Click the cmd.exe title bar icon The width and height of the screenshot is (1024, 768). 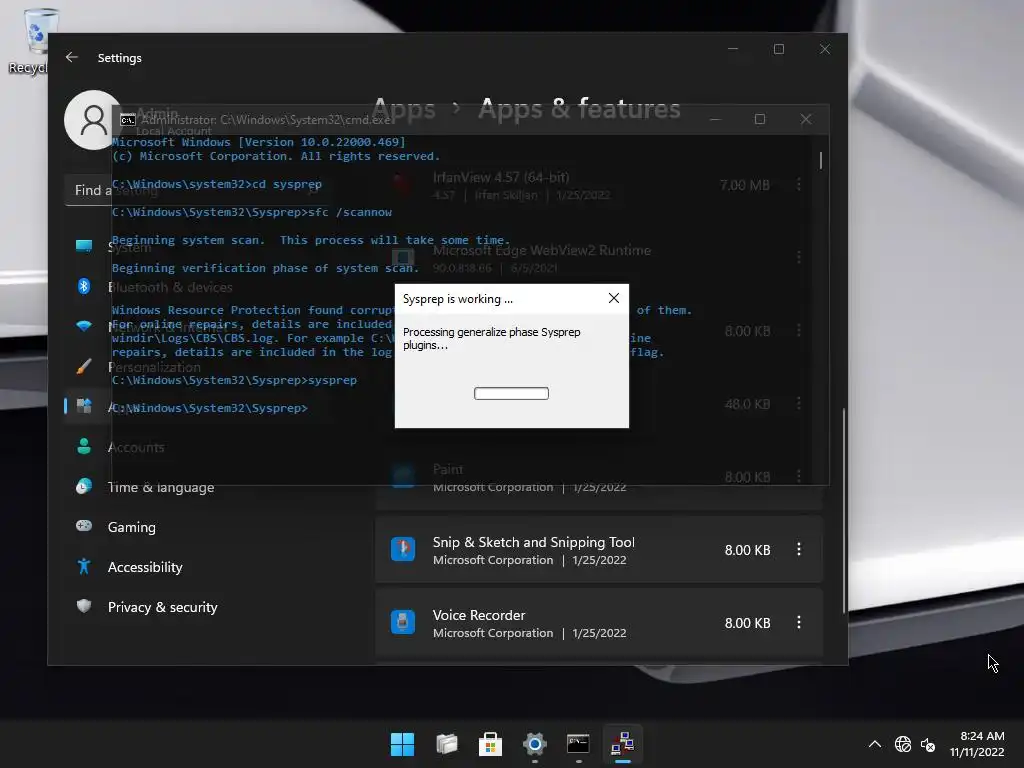[x=127, y=120]
